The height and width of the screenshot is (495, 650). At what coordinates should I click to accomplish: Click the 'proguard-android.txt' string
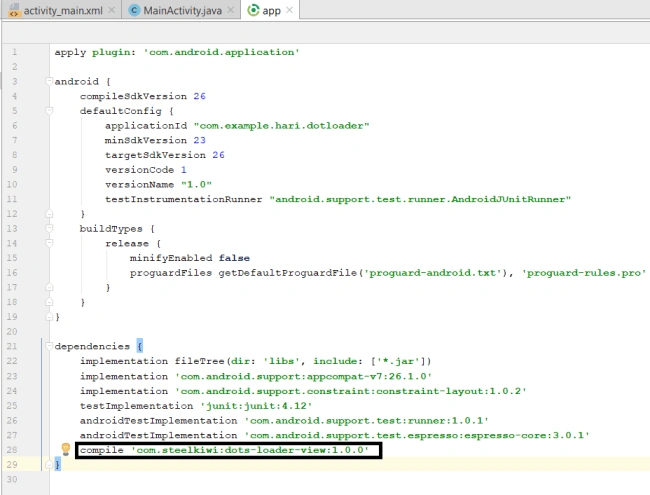pyautogui.click(x=435, y=273)
